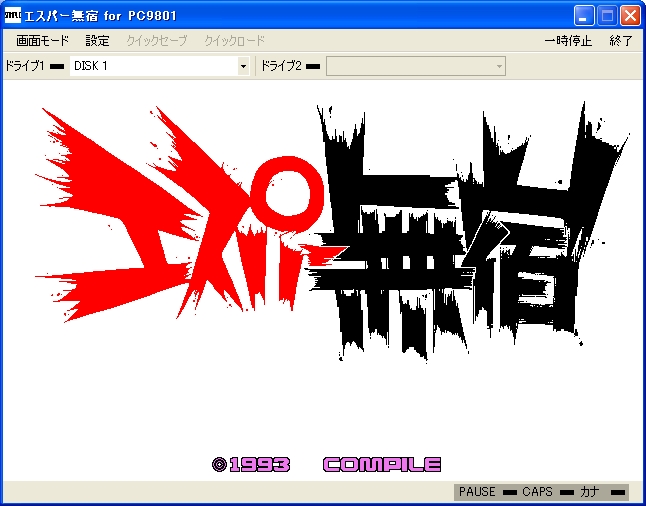Expand the ドライブ1 disk dropdown arrow
646x506 pixels.
click(243, 66)
